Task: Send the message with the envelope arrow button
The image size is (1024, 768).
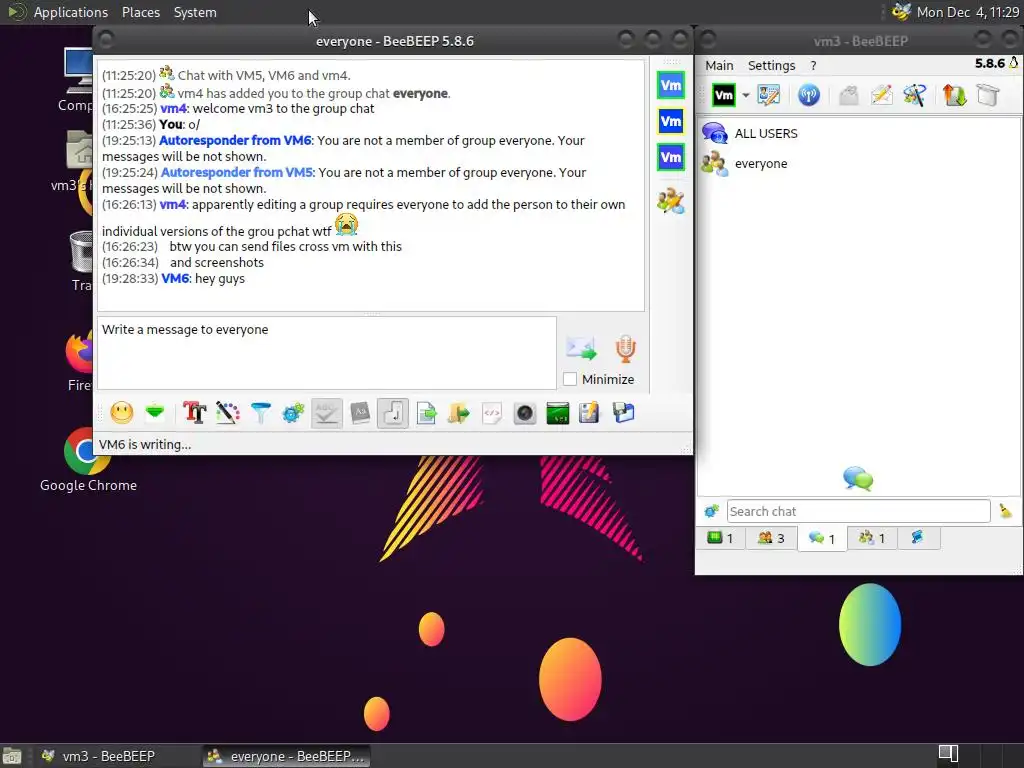Action: (581, 348)
